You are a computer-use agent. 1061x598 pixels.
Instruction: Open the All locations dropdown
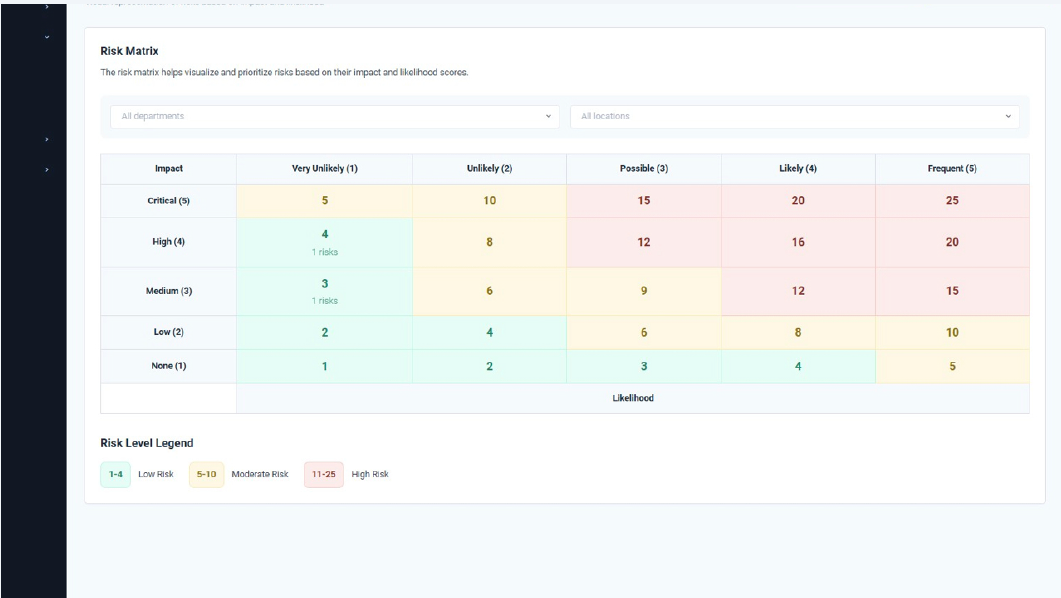point(797,116)
